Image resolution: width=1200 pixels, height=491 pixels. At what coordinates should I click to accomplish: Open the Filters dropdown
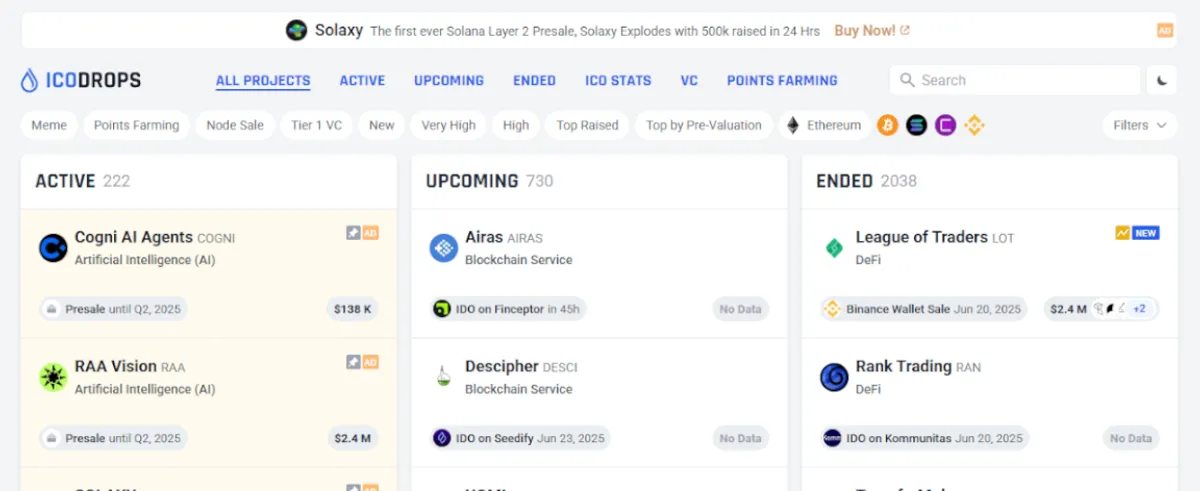pyautogui.click(x=1140, y=125)
